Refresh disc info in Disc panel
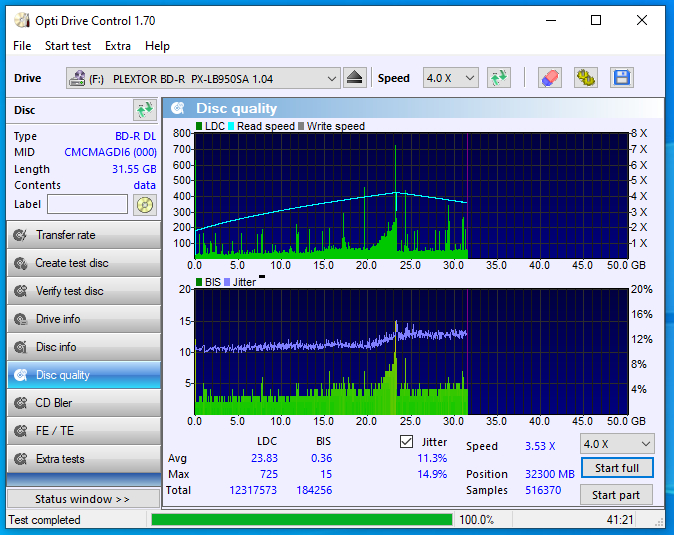 pos(145,110)
